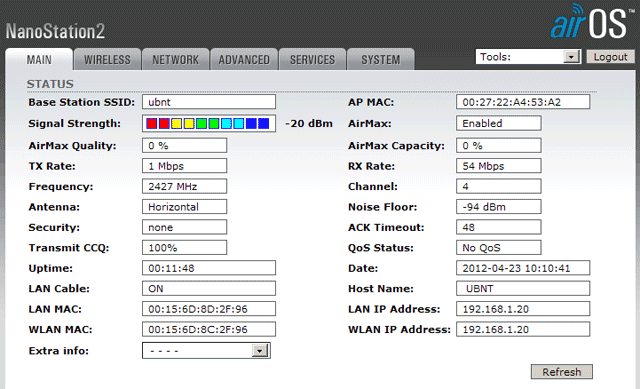The height and width of the screenshot is (389, 640).
Task: Click the WLAN MAC value 00:15:6D:8C:2F:96
Action: click(209, 329)
